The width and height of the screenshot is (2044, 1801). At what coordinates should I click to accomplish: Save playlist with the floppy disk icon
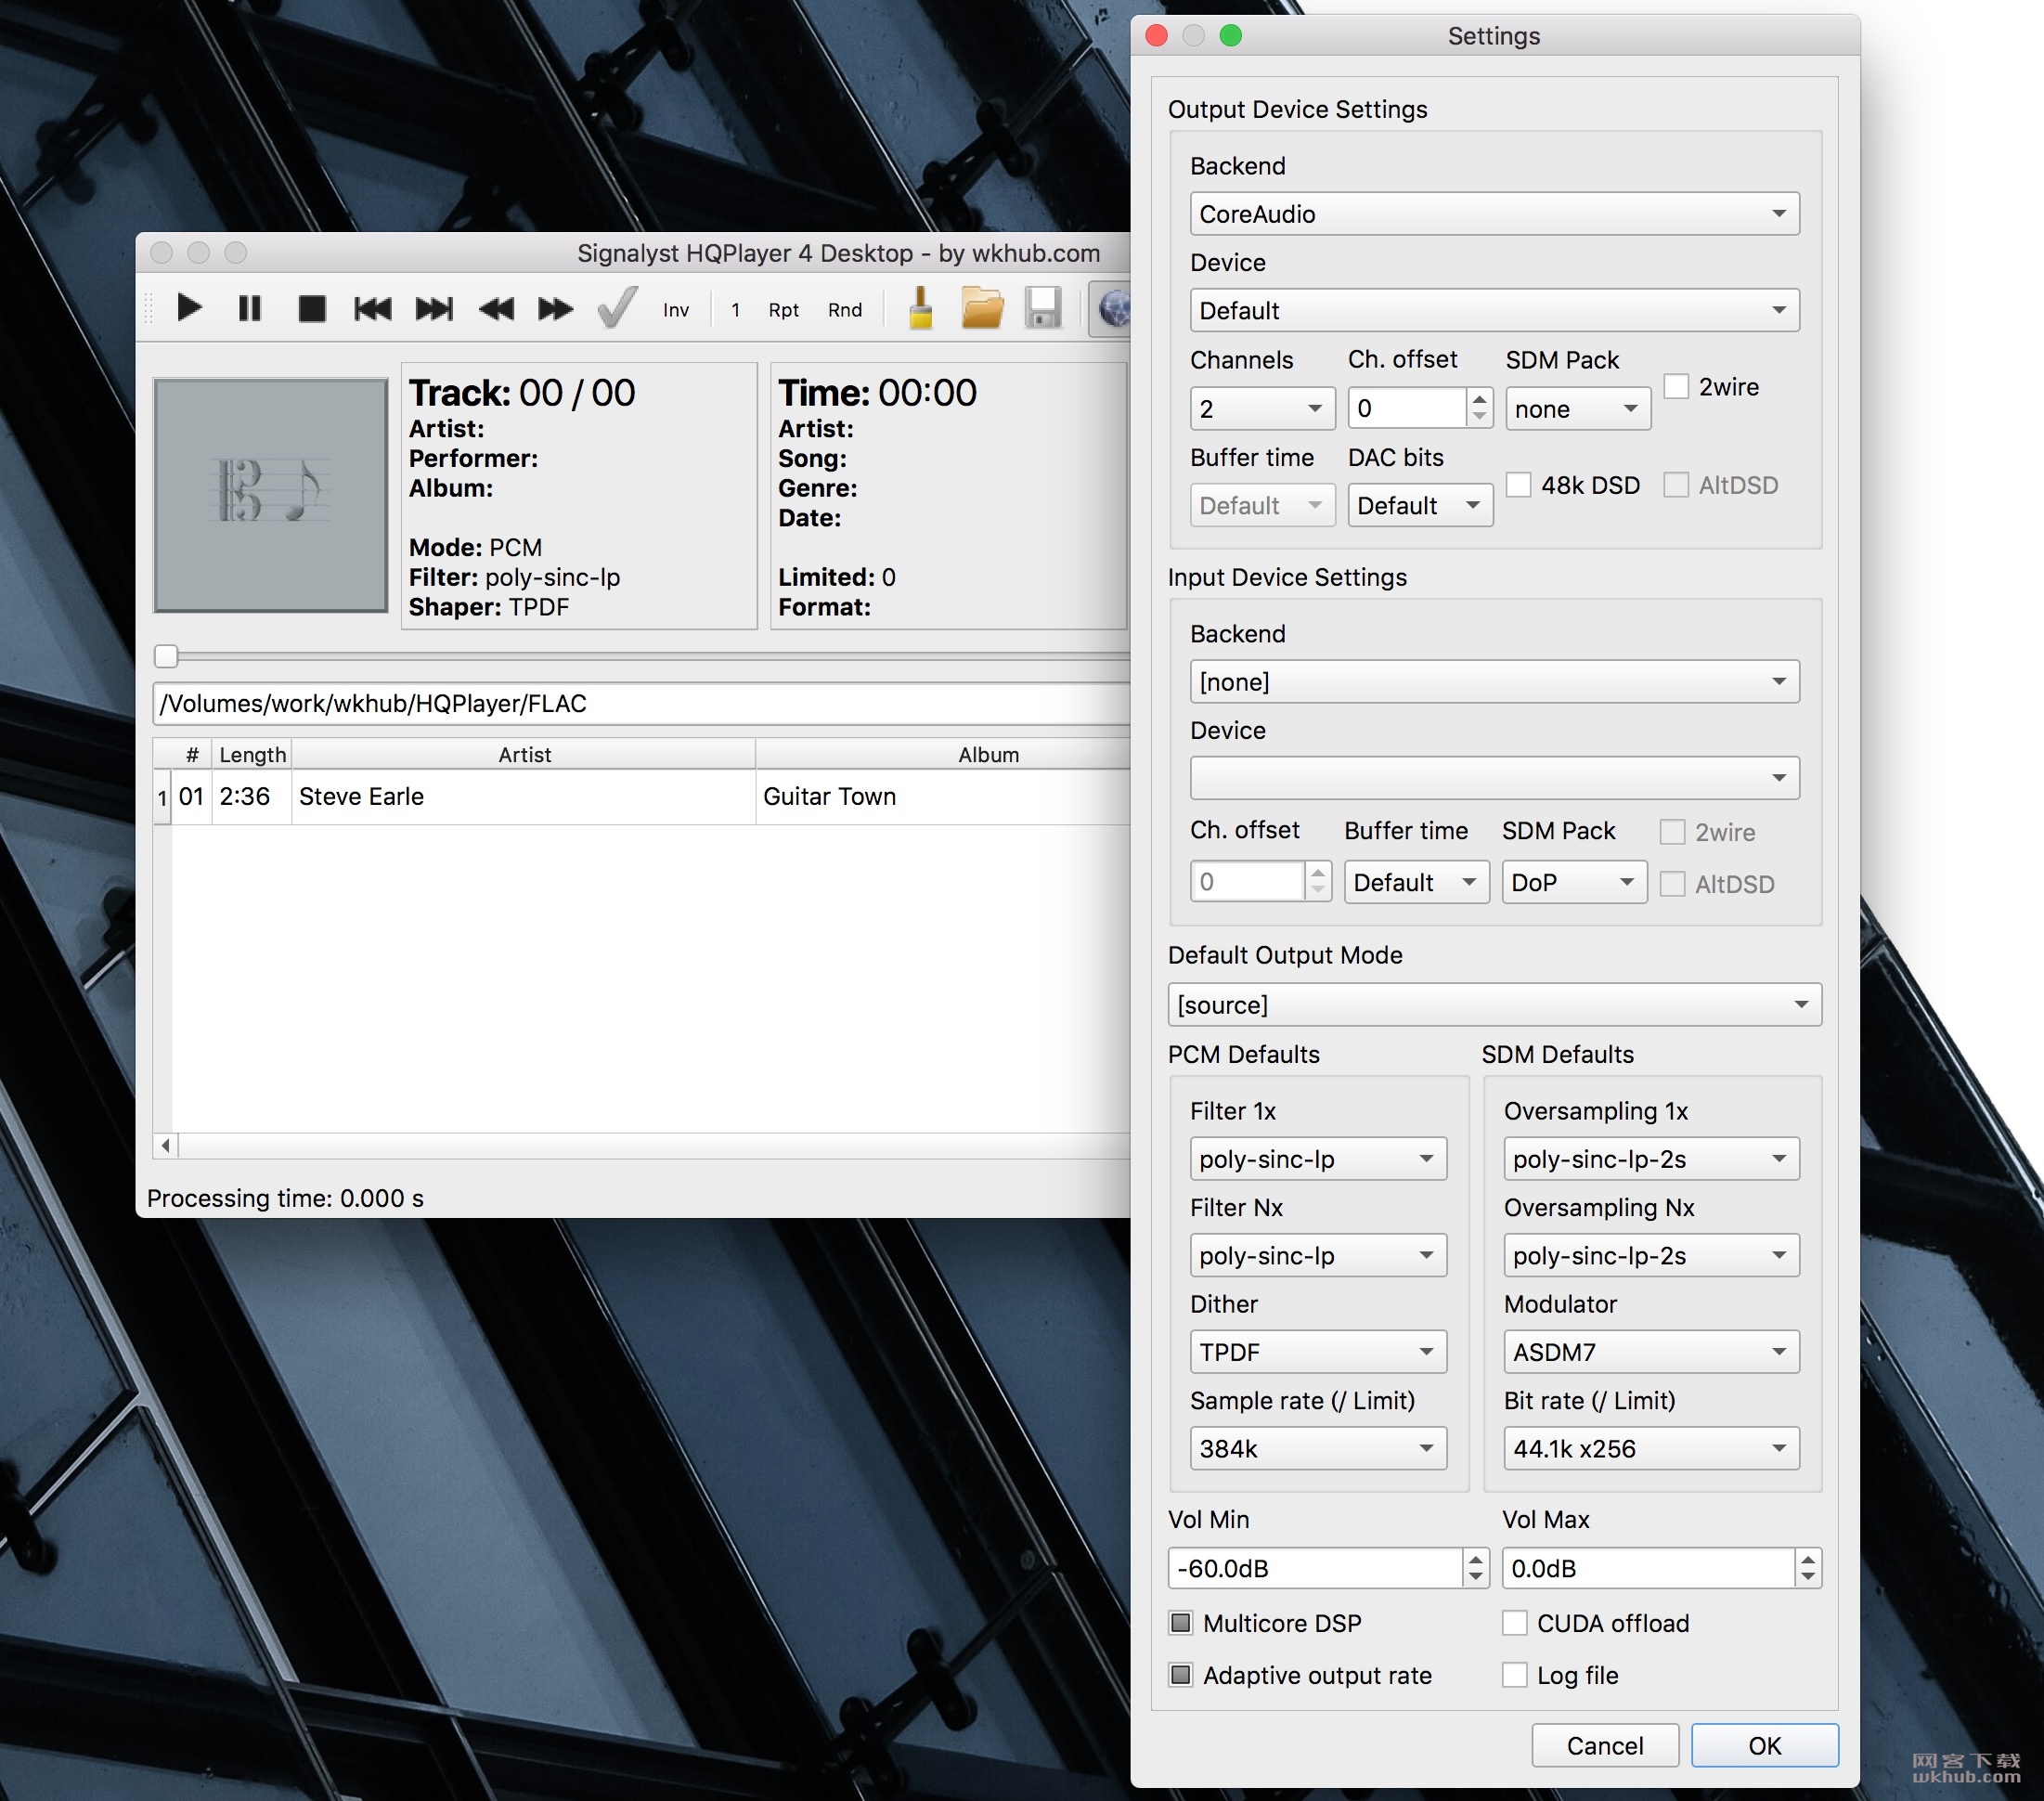(1043, 308)
